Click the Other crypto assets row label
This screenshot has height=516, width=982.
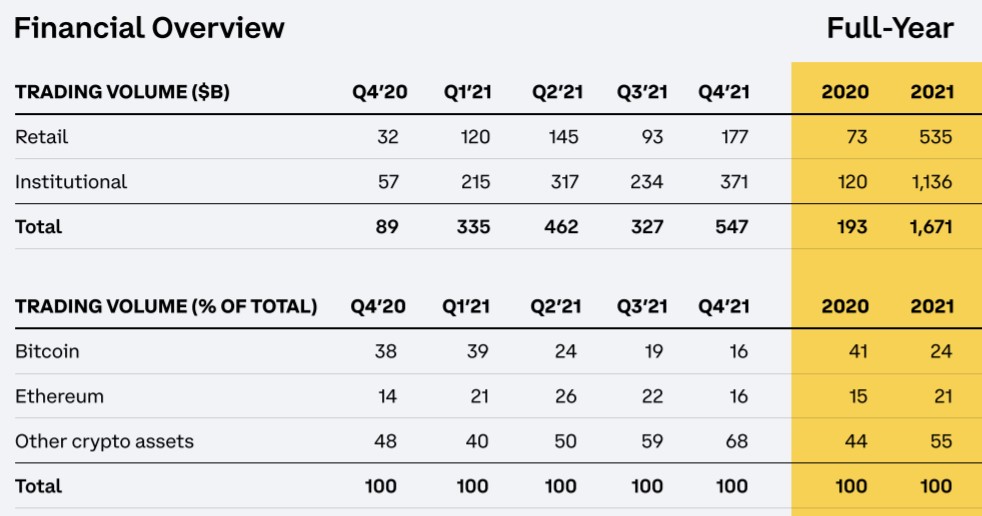point(104,441)
